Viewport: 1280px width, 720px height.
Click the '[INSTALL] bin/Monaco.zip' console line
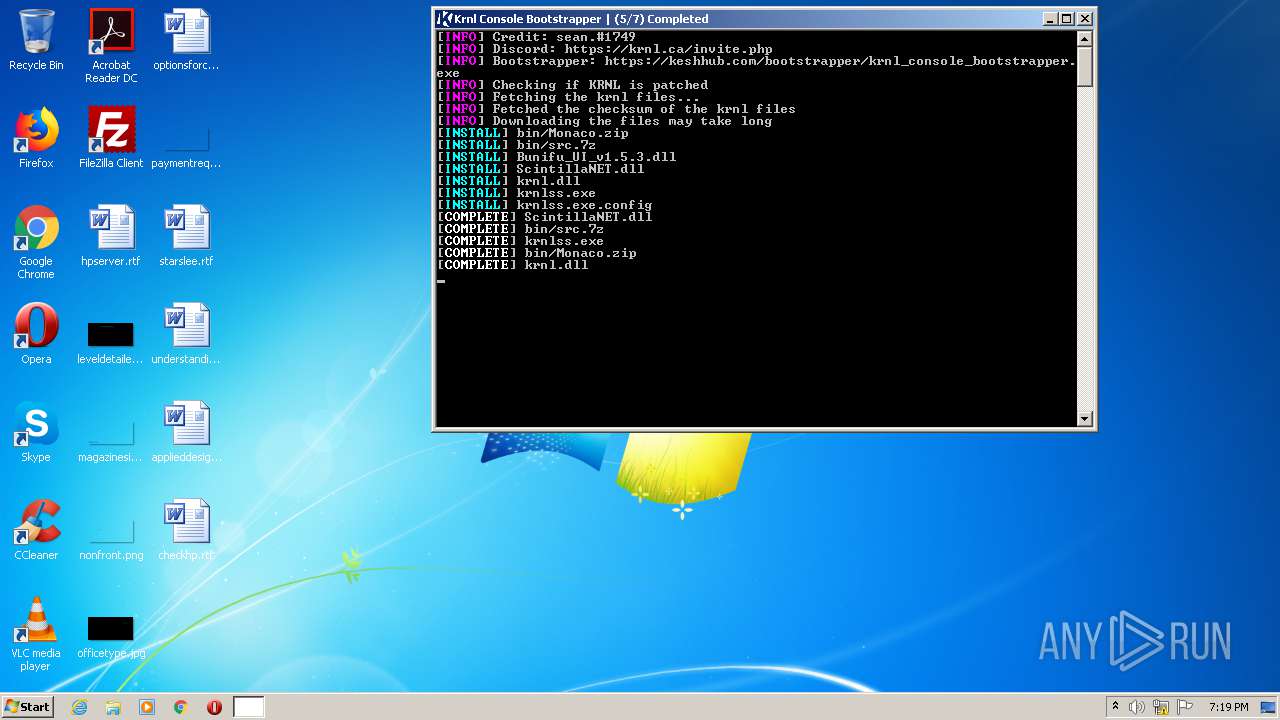(532, 133)
